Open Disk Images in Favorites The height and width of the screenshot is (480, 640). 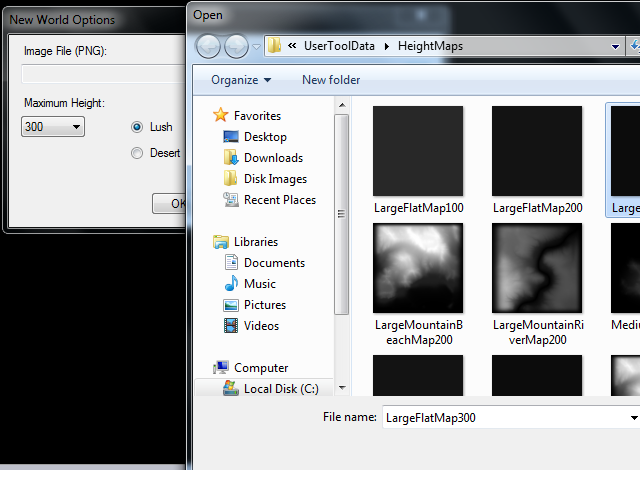(275, 179)
